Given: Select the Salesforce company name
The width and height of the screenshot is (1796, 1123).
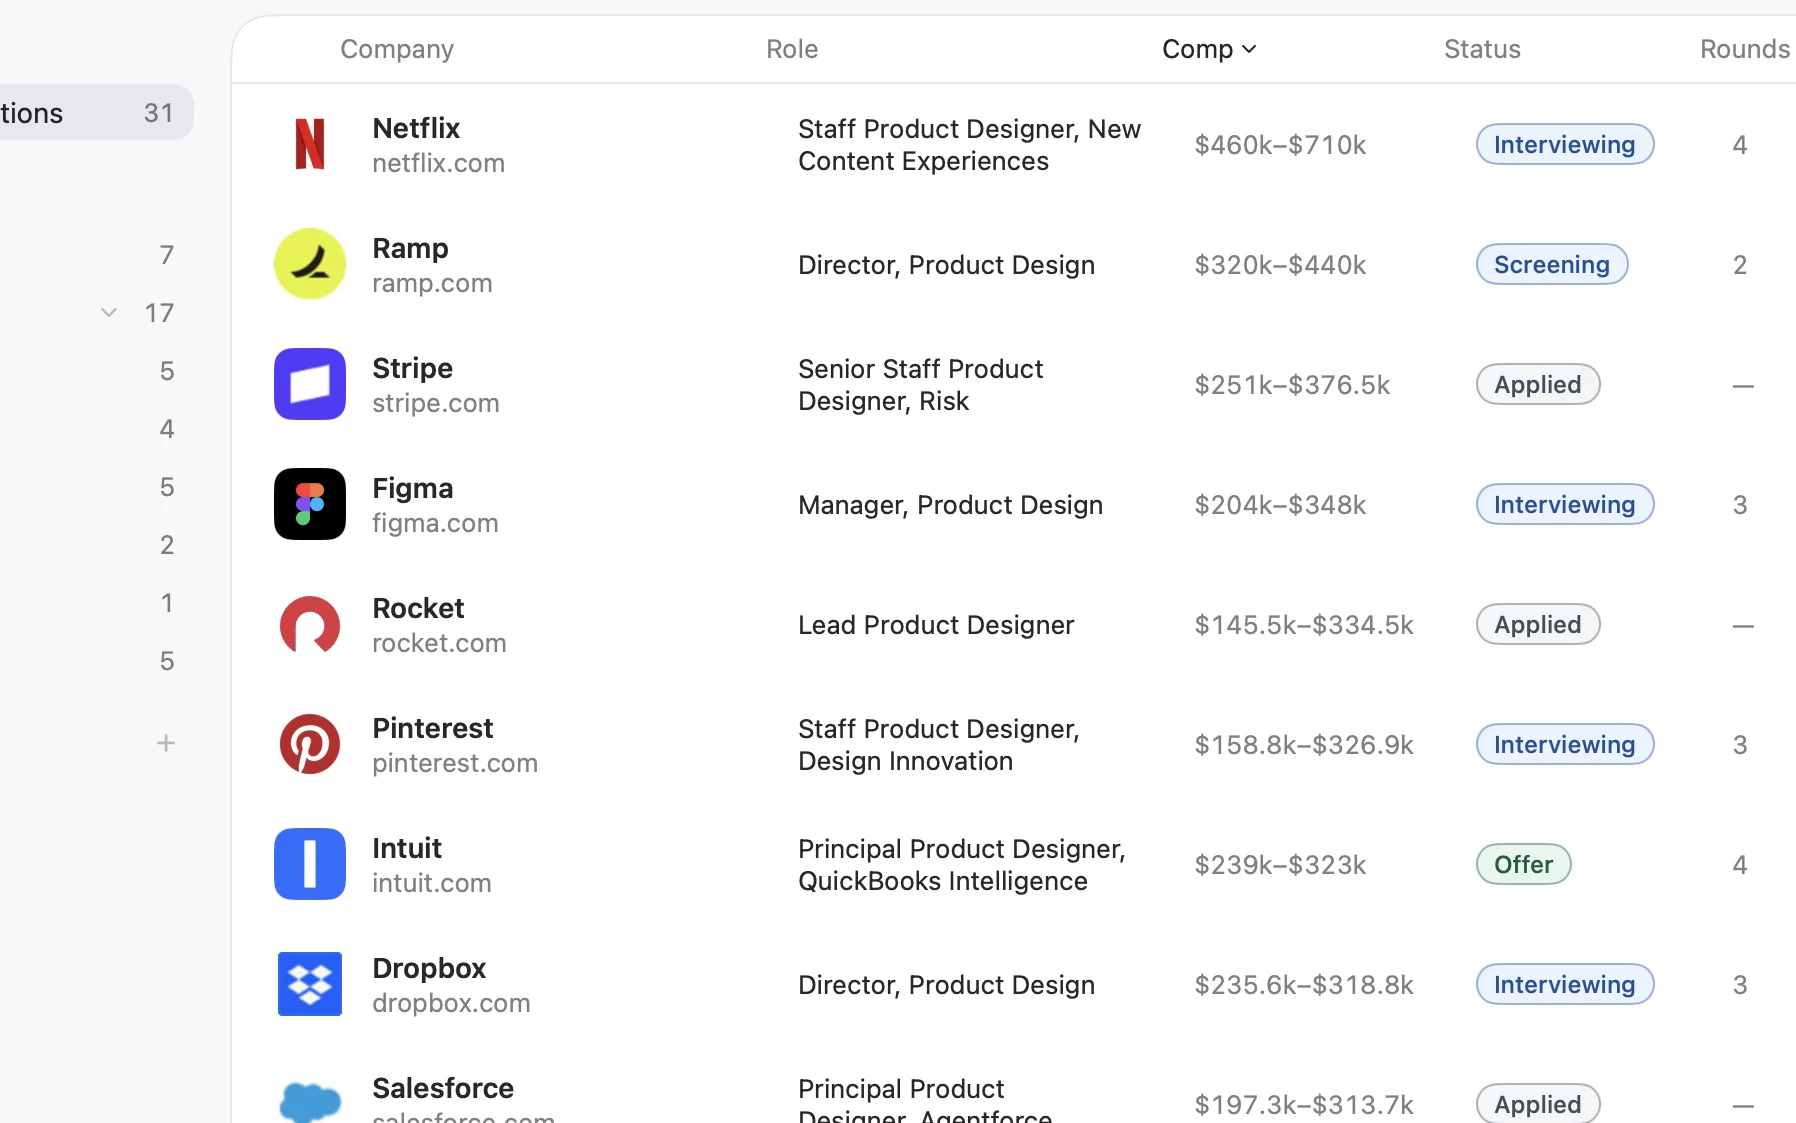Looking at the screenshot, I should click(x=443, y=1088).
